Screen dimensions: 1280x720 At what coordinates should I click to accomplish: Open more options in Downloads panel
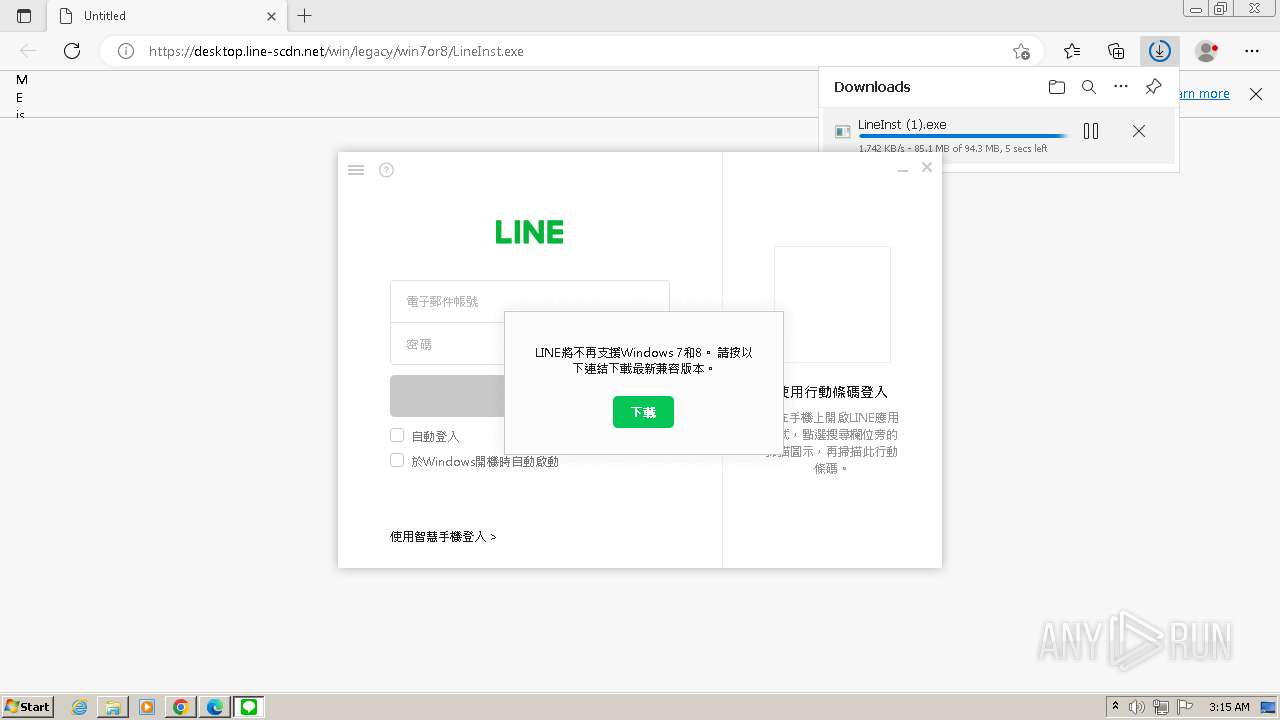click(1121, 87)
